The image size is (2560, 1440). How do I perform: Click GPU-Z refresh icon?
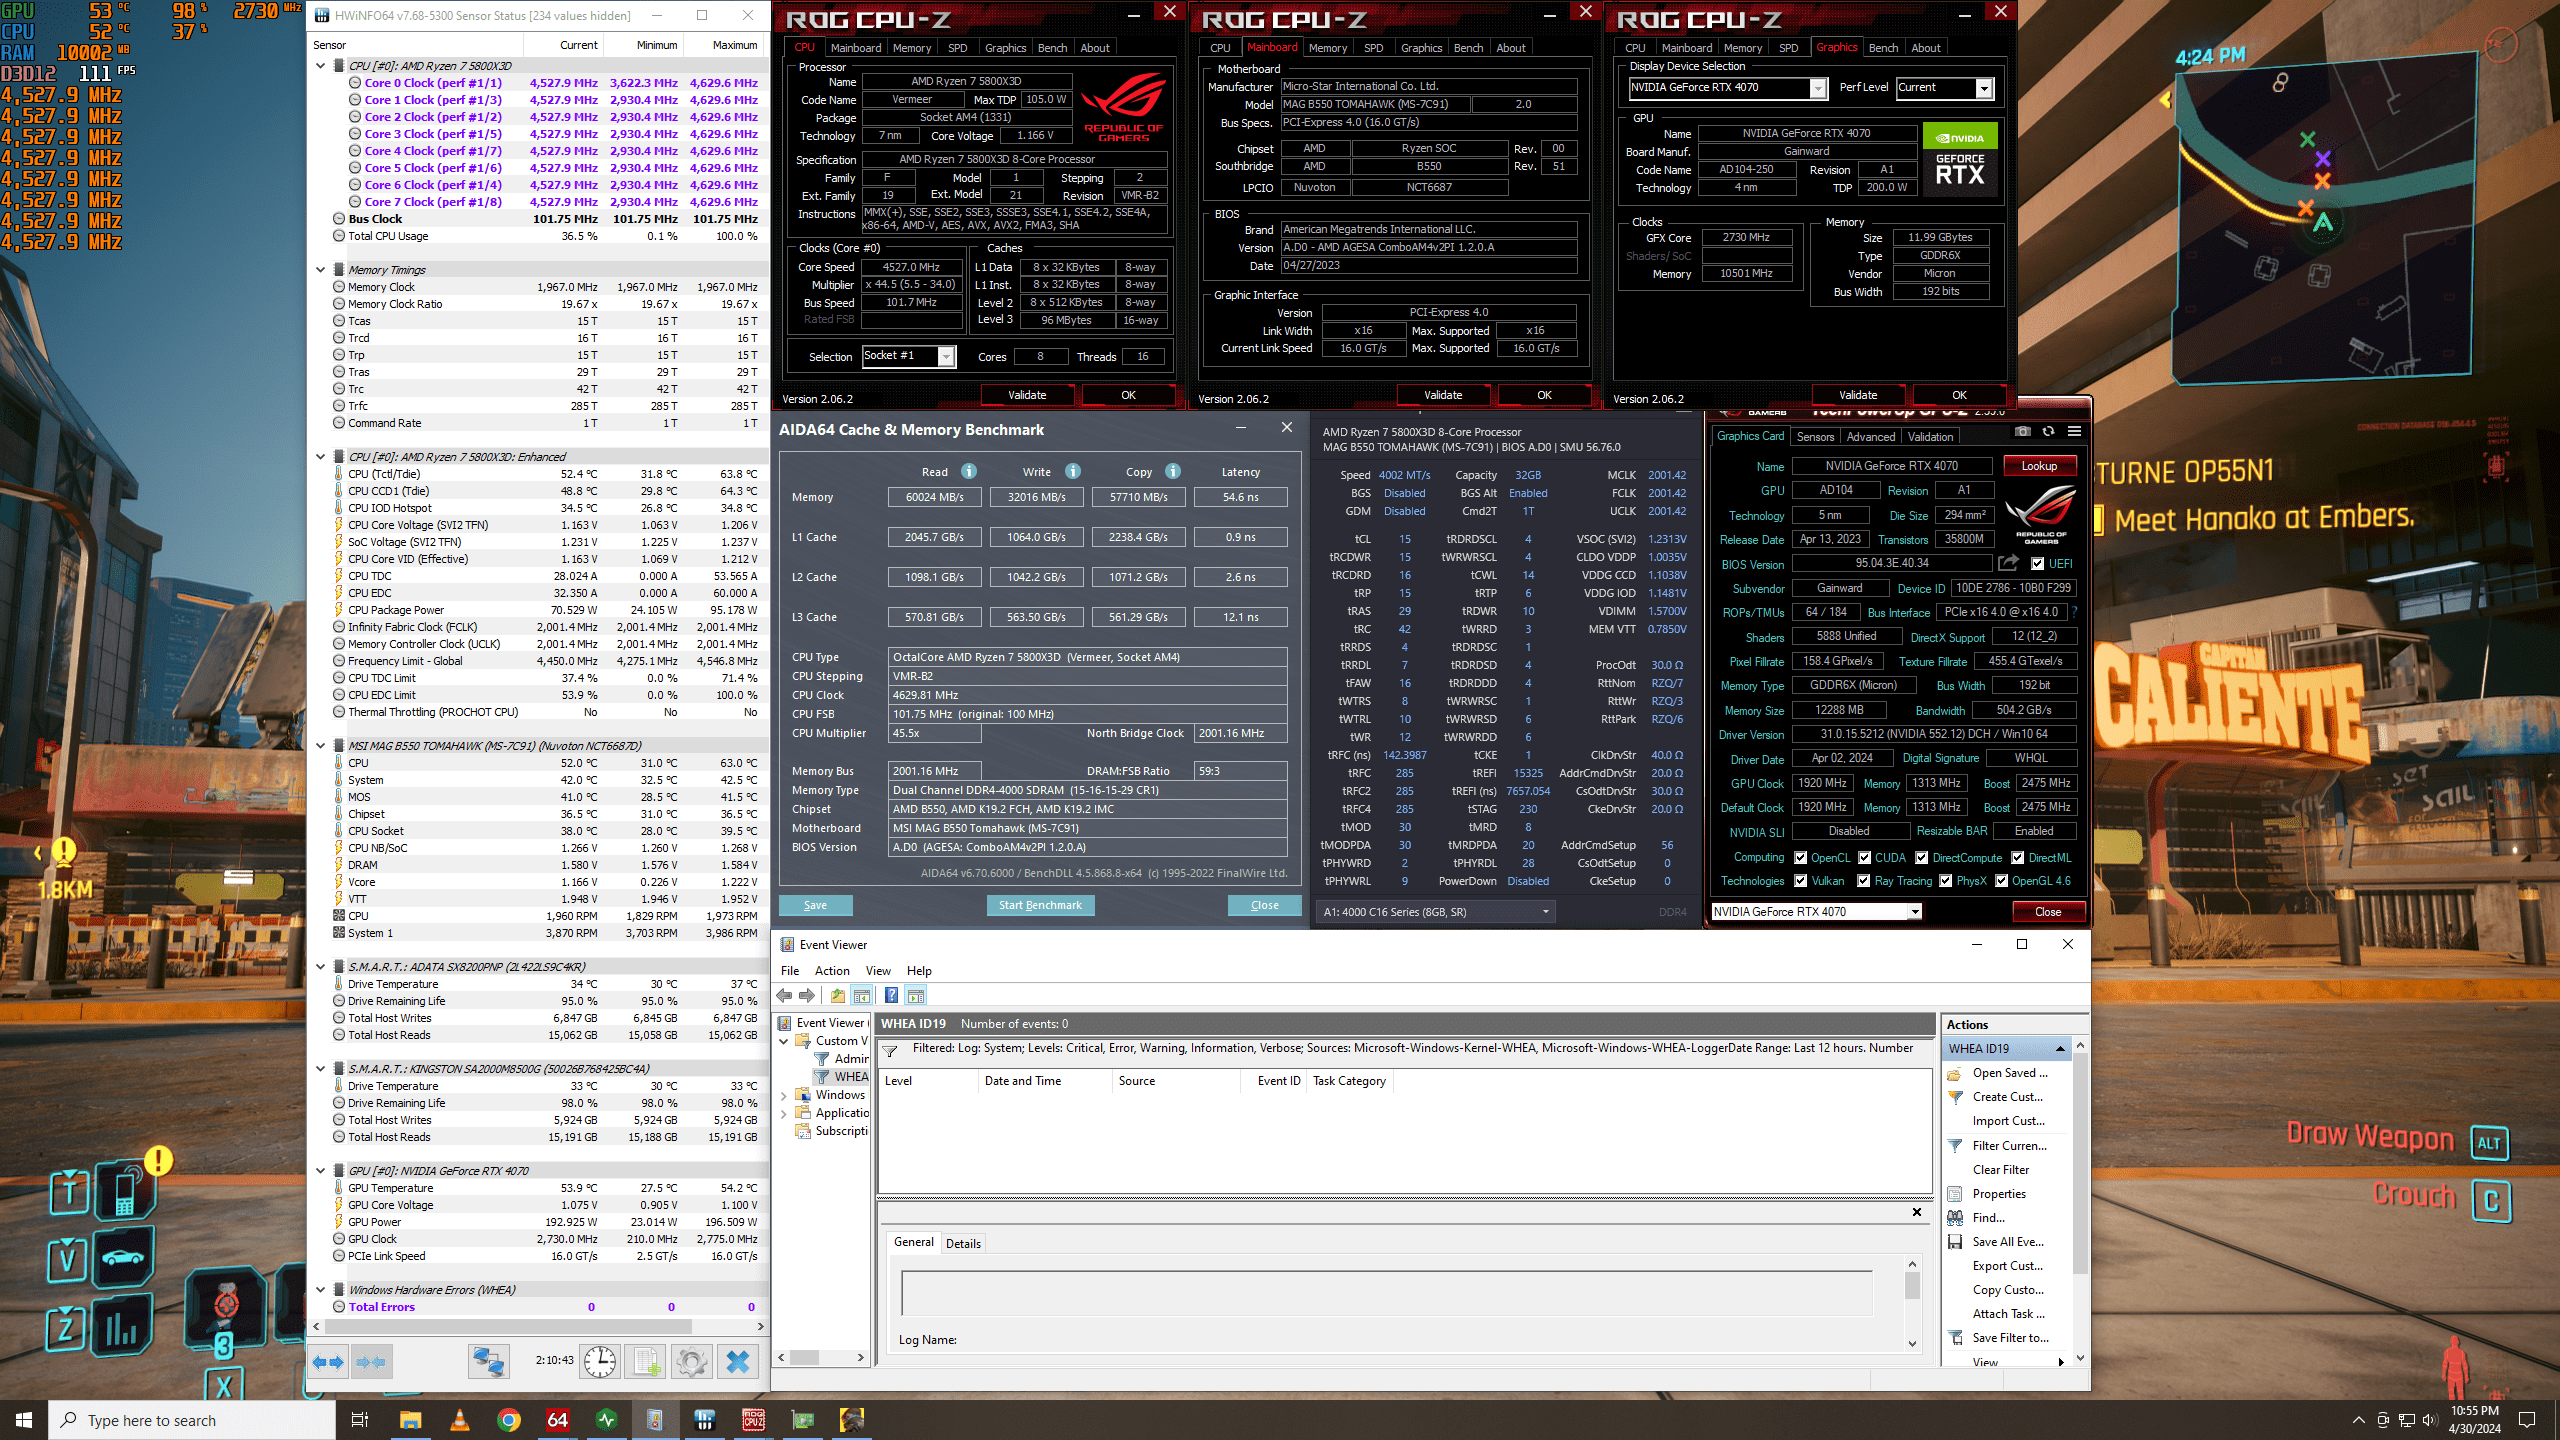tap(2048, 432)
